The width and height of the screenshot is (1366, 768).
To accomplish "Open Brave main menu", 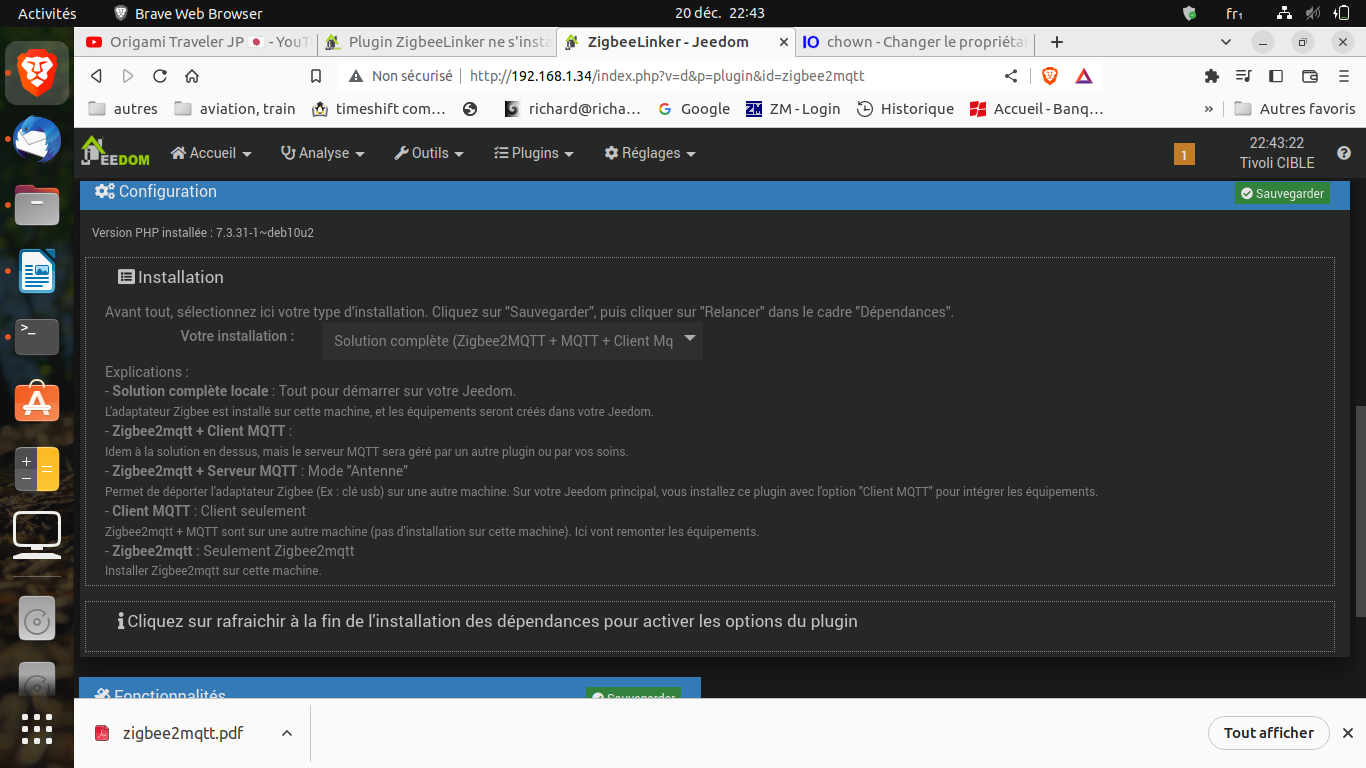I will coord(1342,76).
